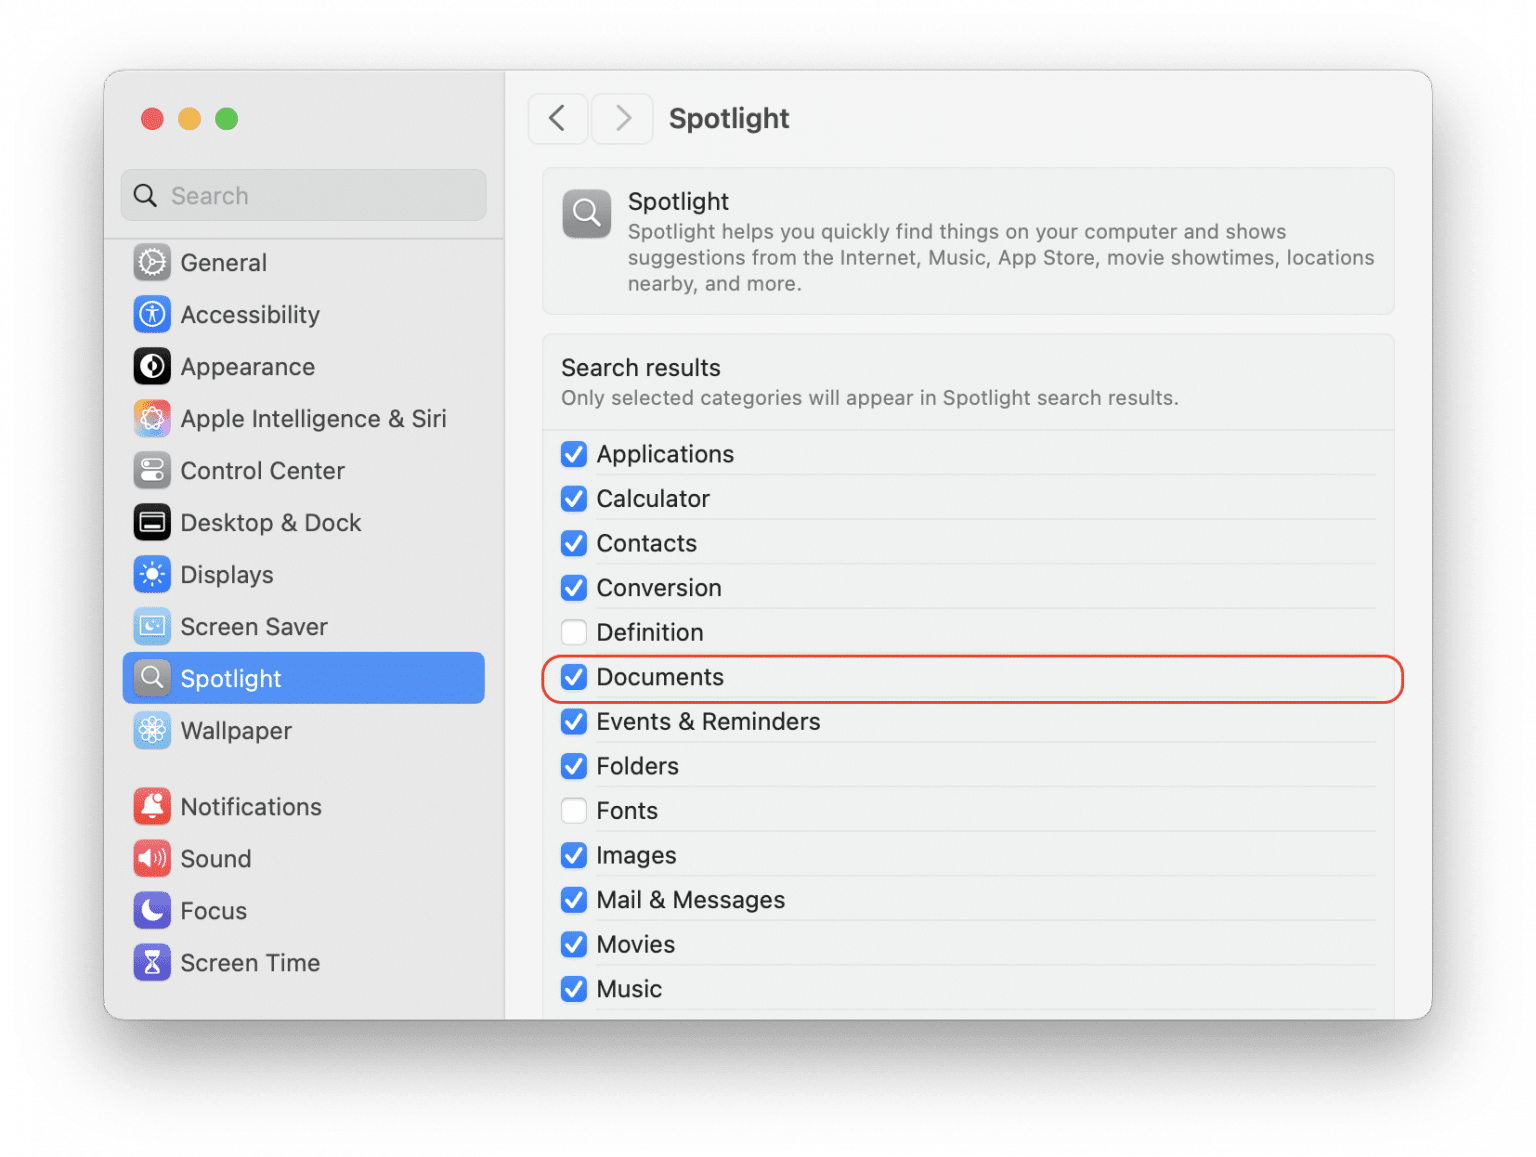Click the Displays sun icon
Viewport: 1536px width, 1157px height.
click(x=152, y=574)
